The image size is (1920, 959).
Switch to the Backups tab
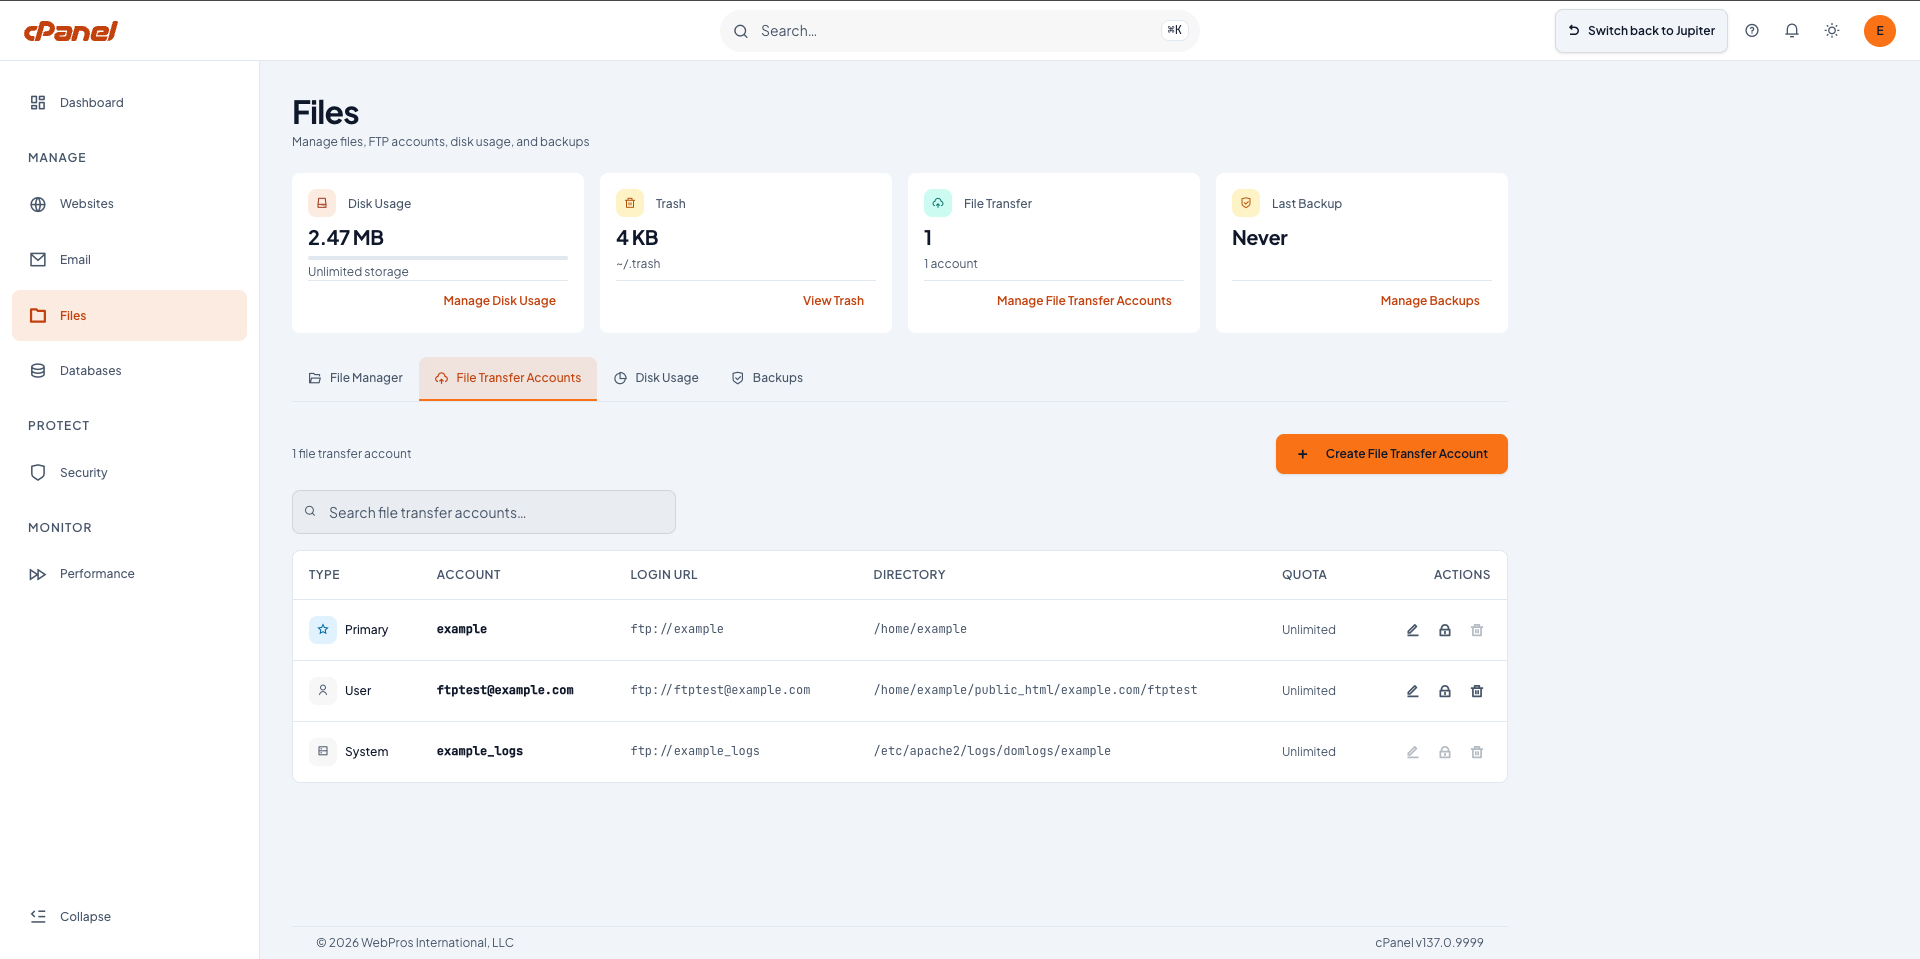point(767,378)
